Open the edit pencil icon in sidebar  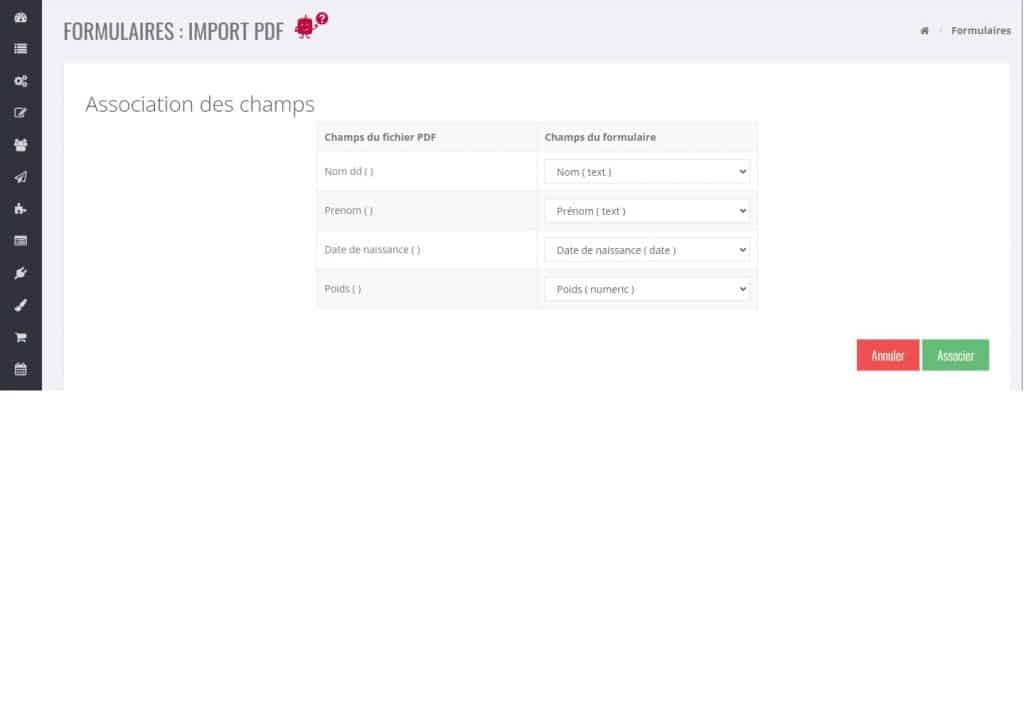coord(21,113)
